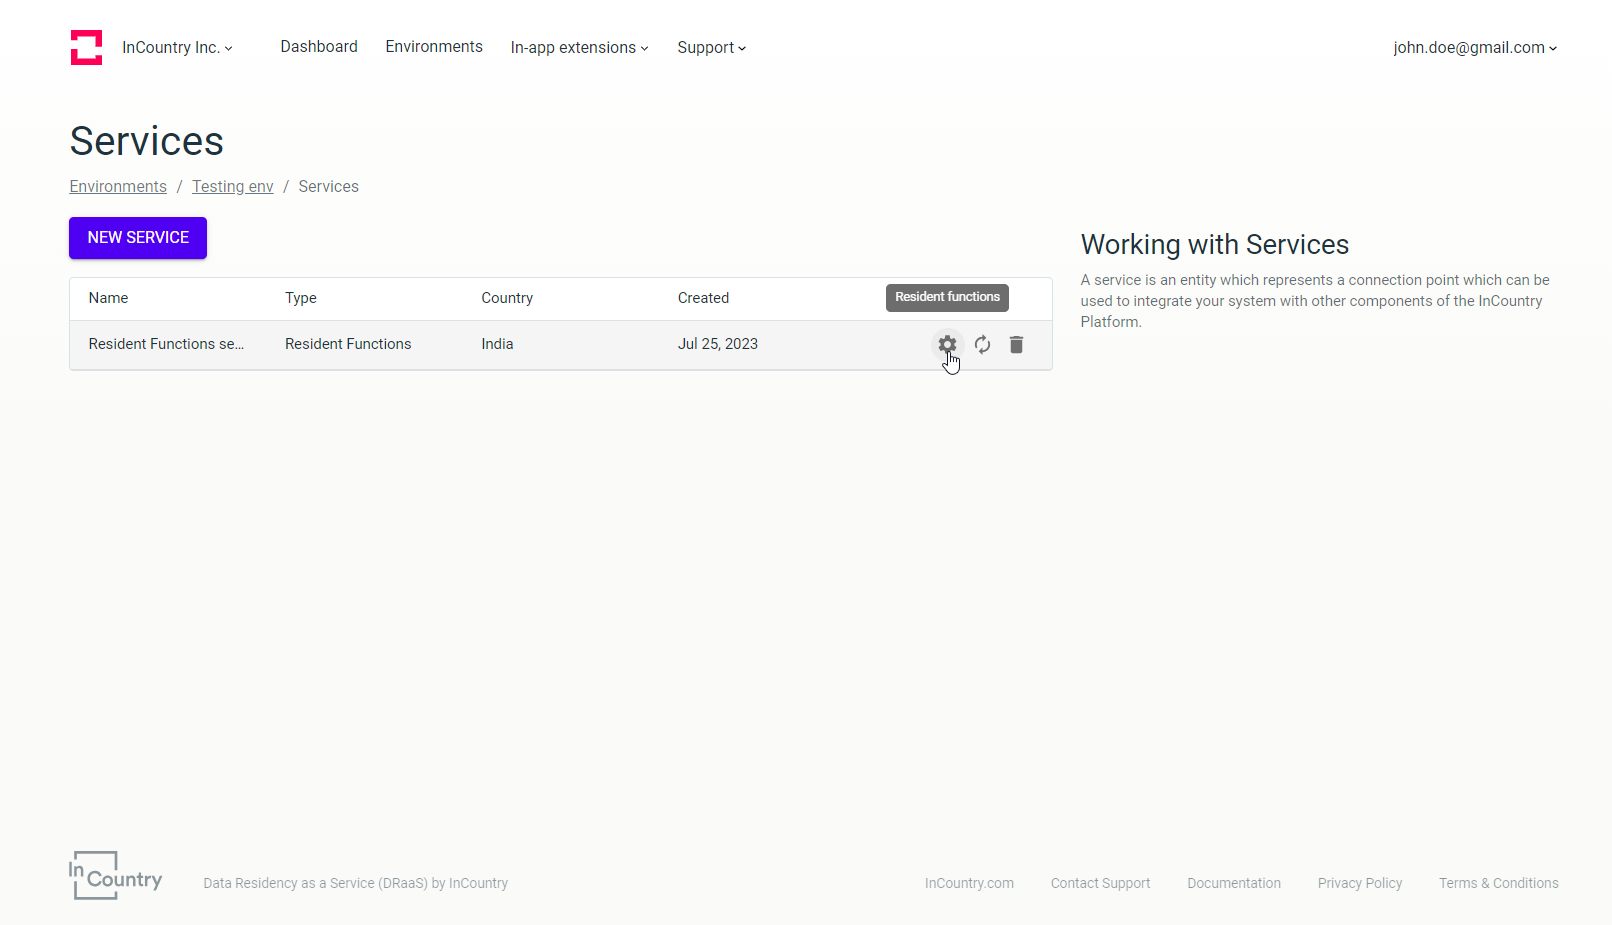
Task: Click the Type column header
Action: pyautogui.click(x=301, y=298)
